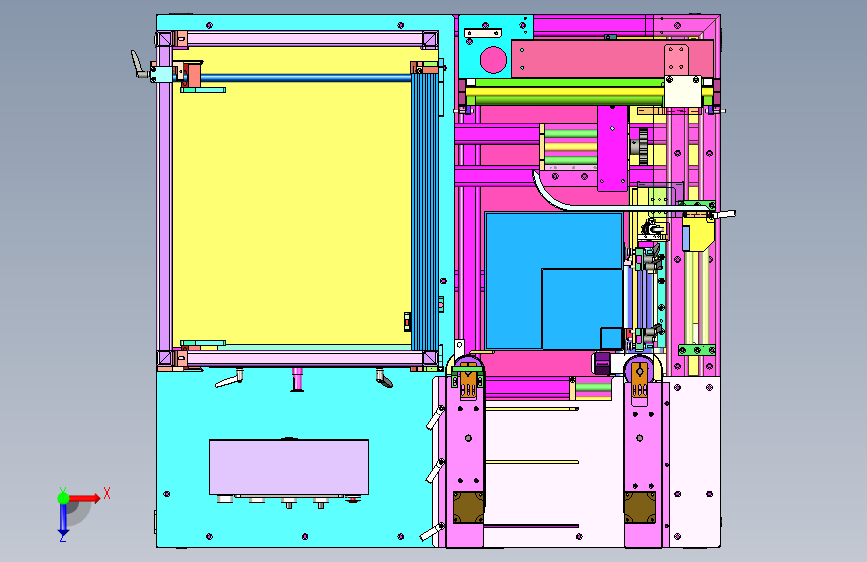The image size is (867, 562).
Task: Click the green Y axis dot on the triad
Action: (x=63, y=498)
